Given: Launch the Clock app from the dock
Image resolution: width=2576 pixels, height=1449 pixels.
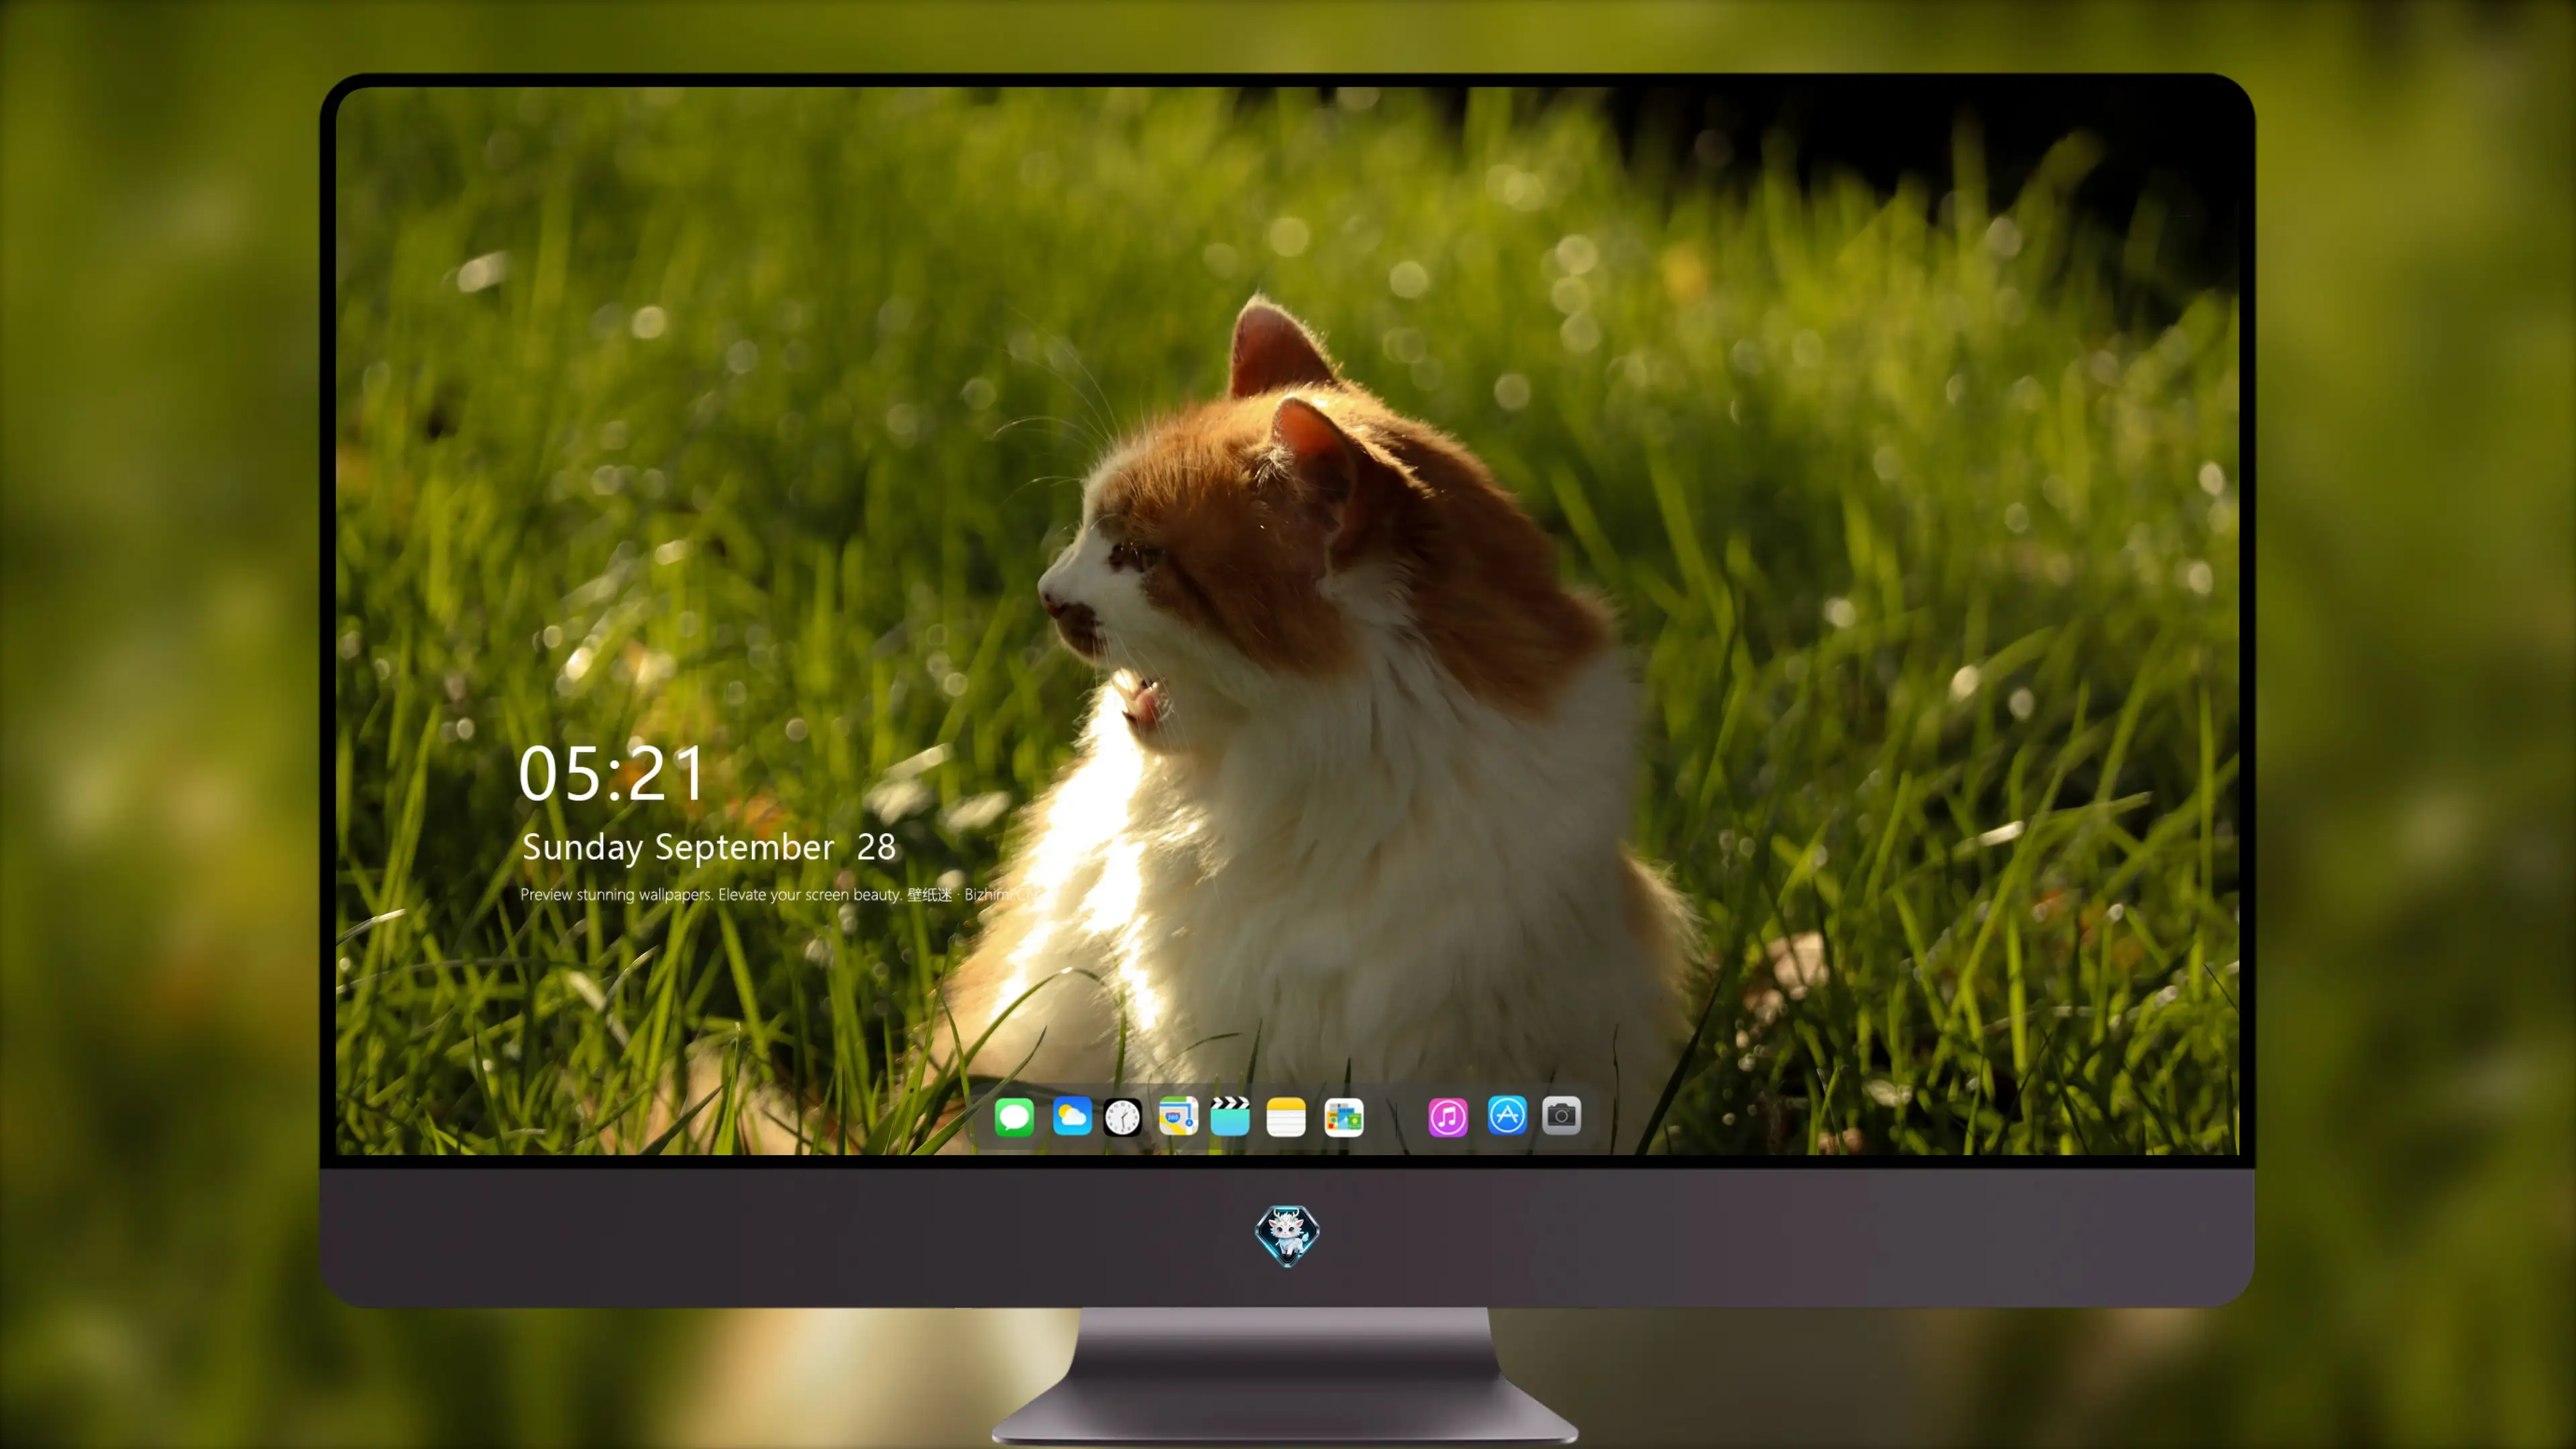Looking at the screenshot, I should [x=1122, y=1117].
